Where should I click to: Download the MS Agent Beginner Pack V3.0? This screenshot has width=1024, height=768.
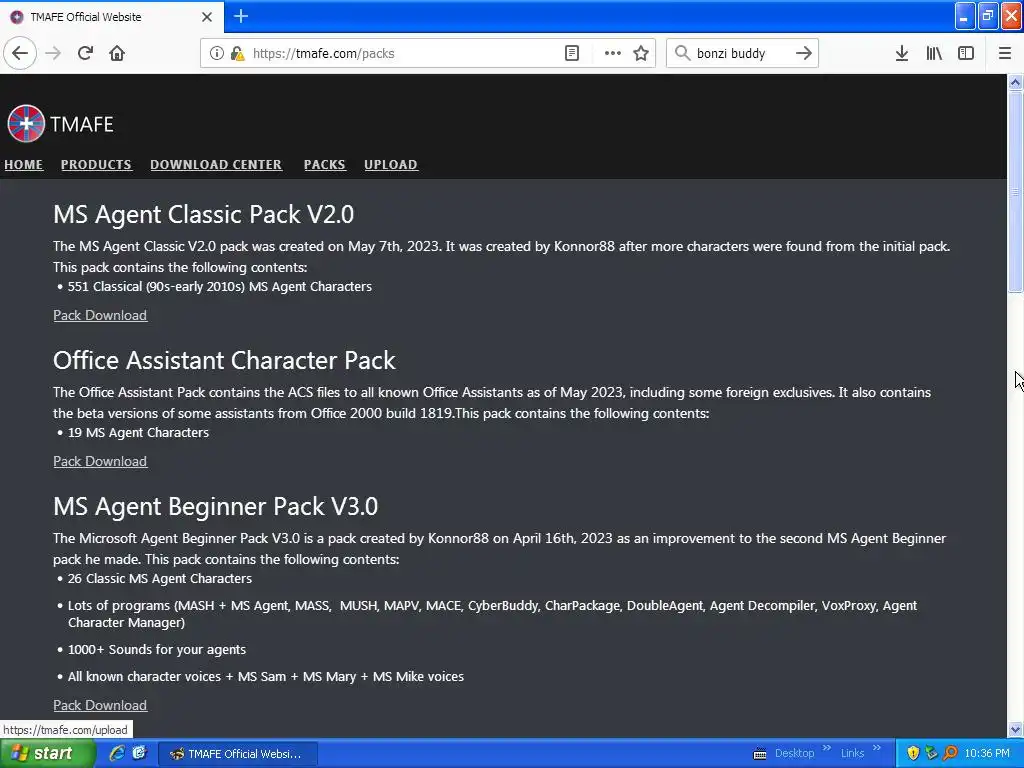click(x=100, y=705)
